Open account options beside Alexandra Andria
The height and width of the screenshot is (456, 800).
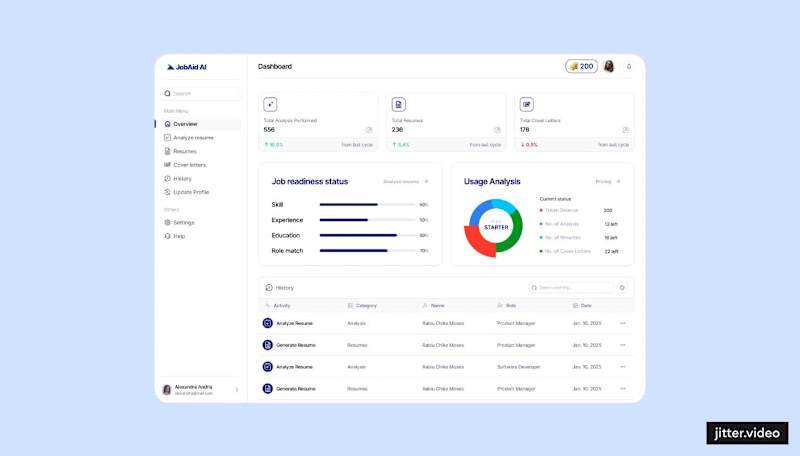pyautogui.click(x=237, y=390)
